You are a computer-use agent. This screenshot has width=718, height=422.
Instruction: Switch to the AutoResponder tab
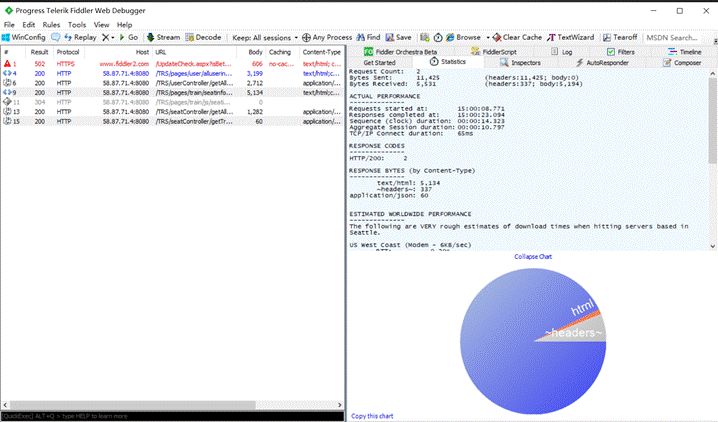pyautogui.click(x=602, y=62)
